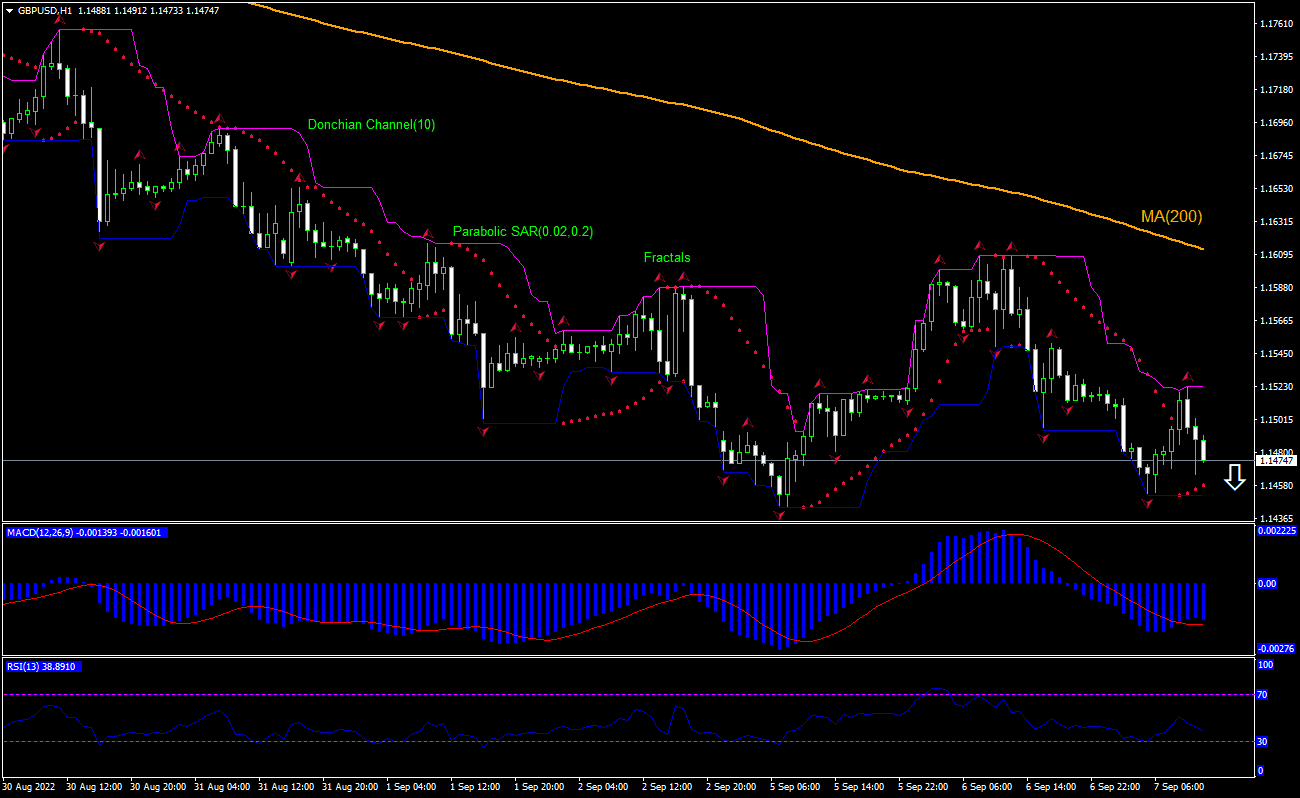
Task: Click the RSI(13) indicator title
Action: point(42,666)
